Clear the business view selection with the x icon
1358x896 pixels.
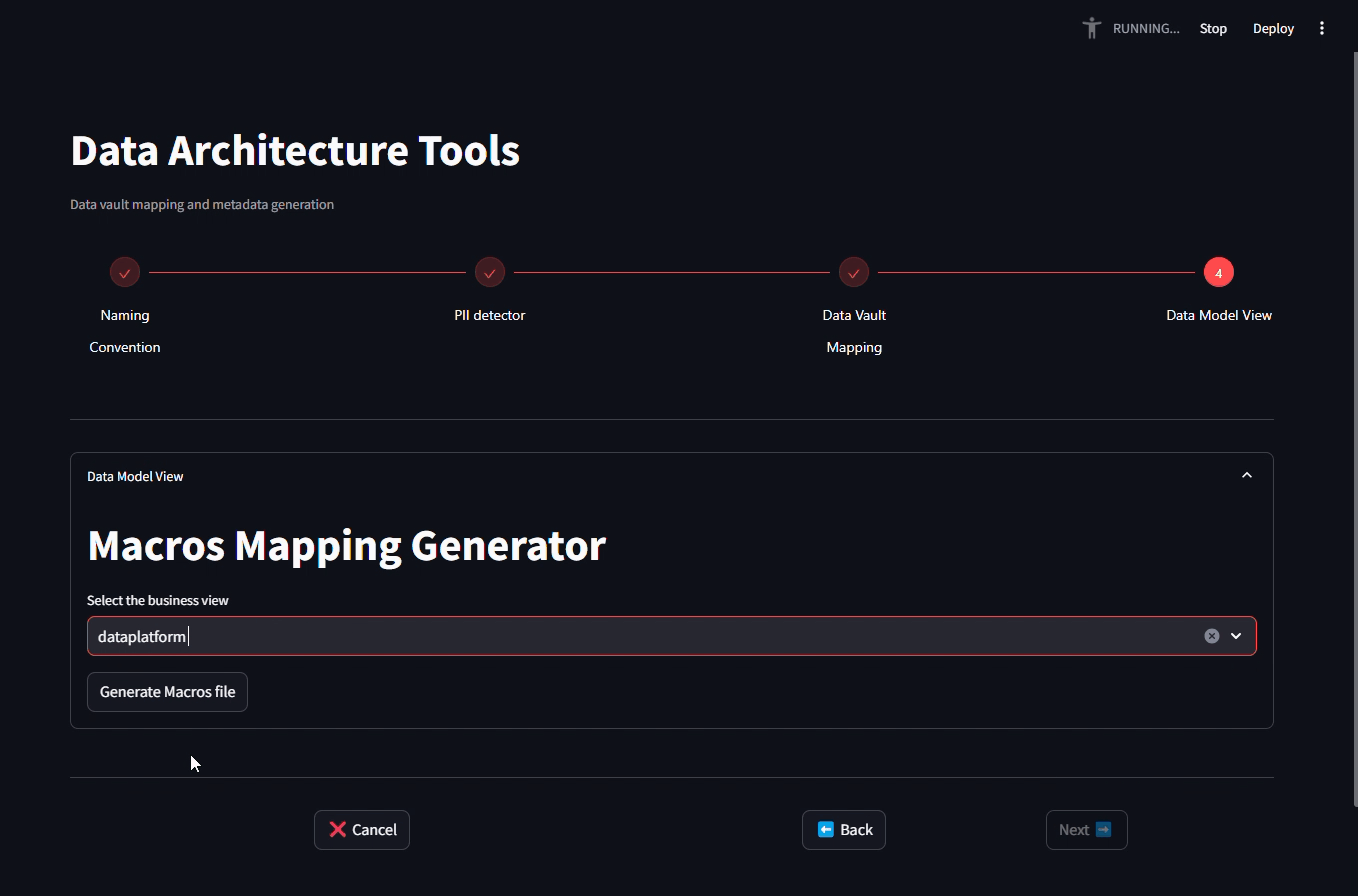pos(1212,635)
